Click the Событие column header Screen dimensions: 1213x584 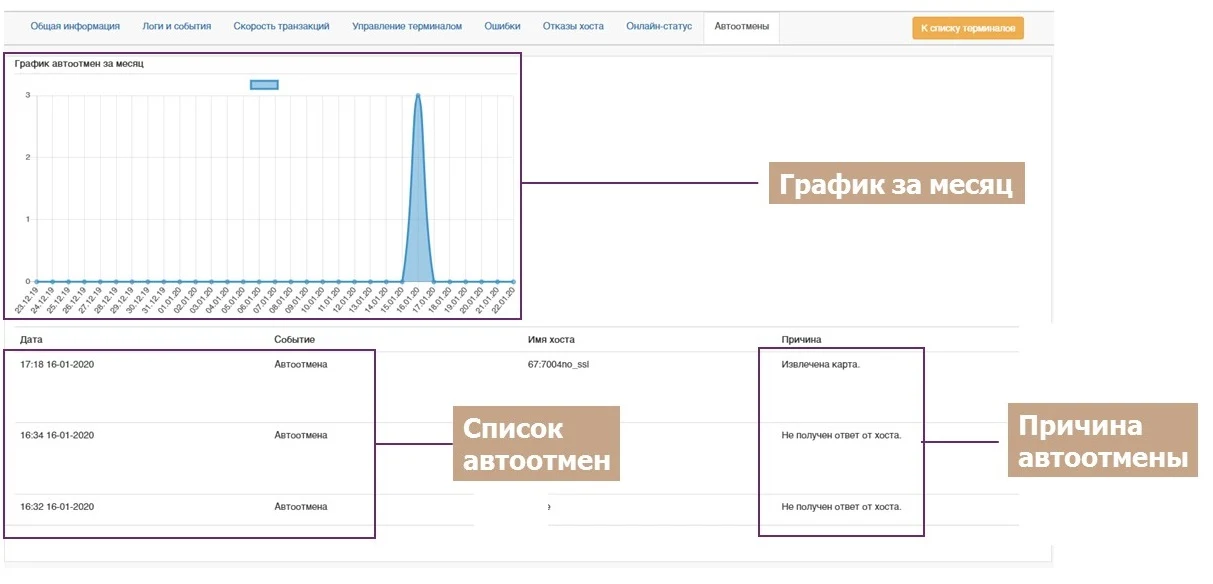[294, 340]
